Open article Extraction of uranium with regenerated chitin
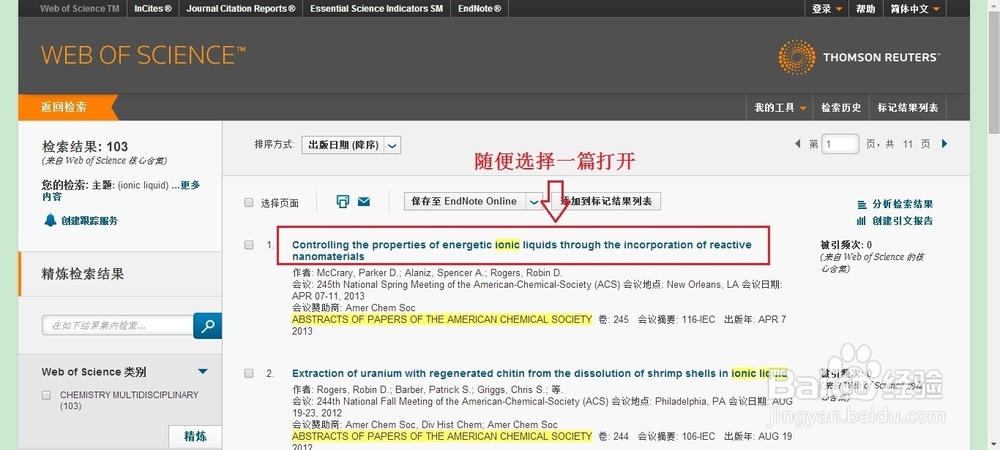 [540, 374]
